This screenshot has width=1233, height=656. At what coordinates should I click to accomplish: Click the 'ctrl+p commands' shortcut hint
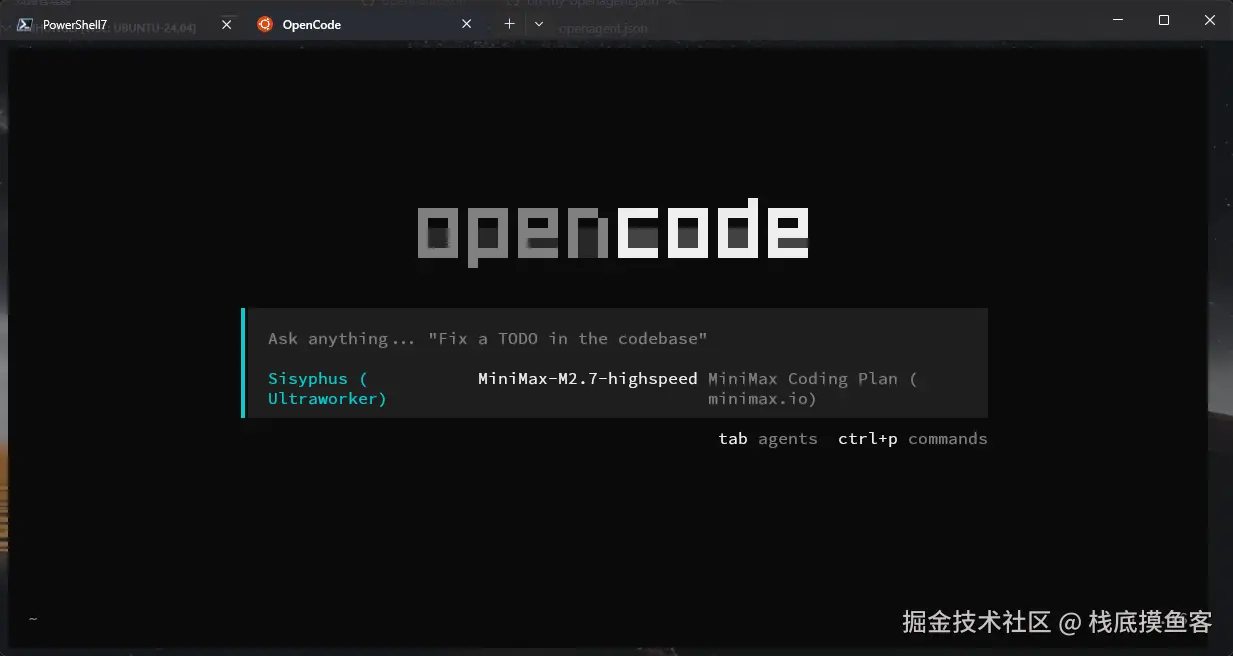click(x=913, y=438)
